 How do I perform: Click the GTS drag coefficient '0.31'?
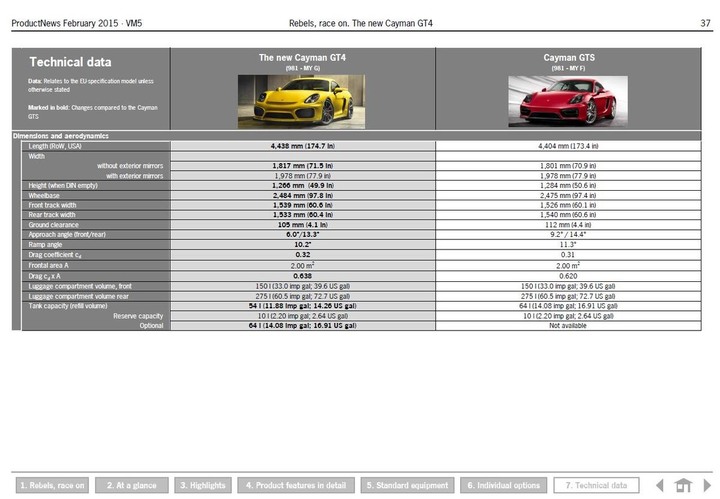(x=568, y=255)
